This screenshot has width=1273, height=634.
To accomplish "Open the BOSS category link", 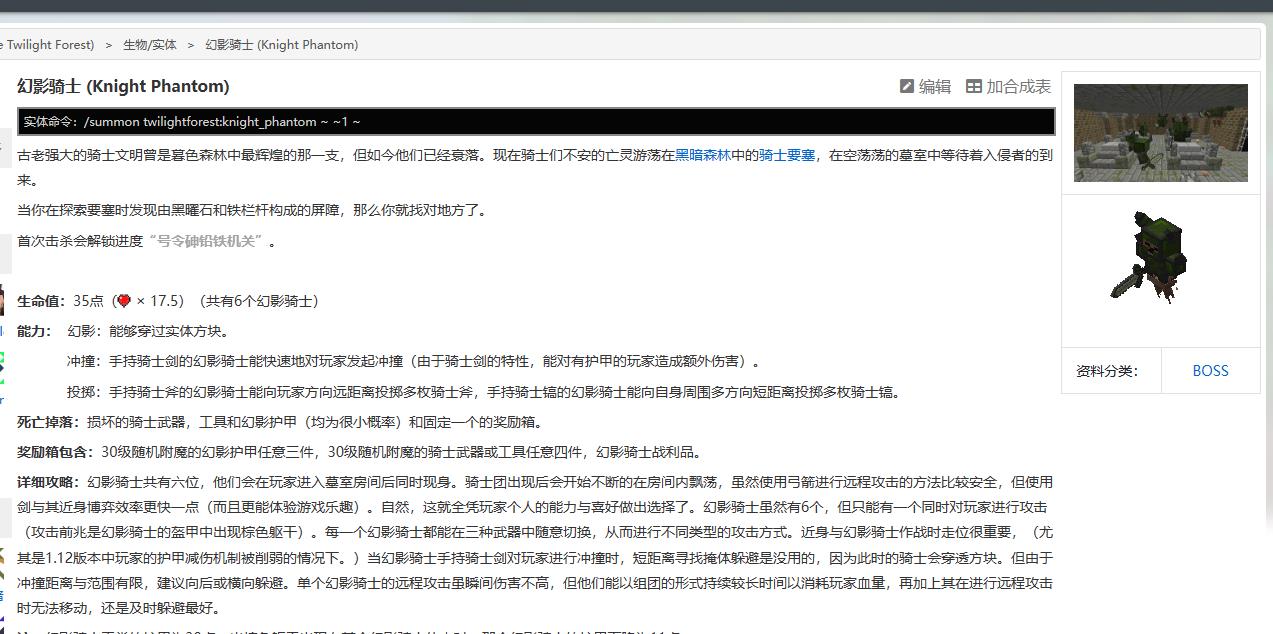I will coord(1210,371).
